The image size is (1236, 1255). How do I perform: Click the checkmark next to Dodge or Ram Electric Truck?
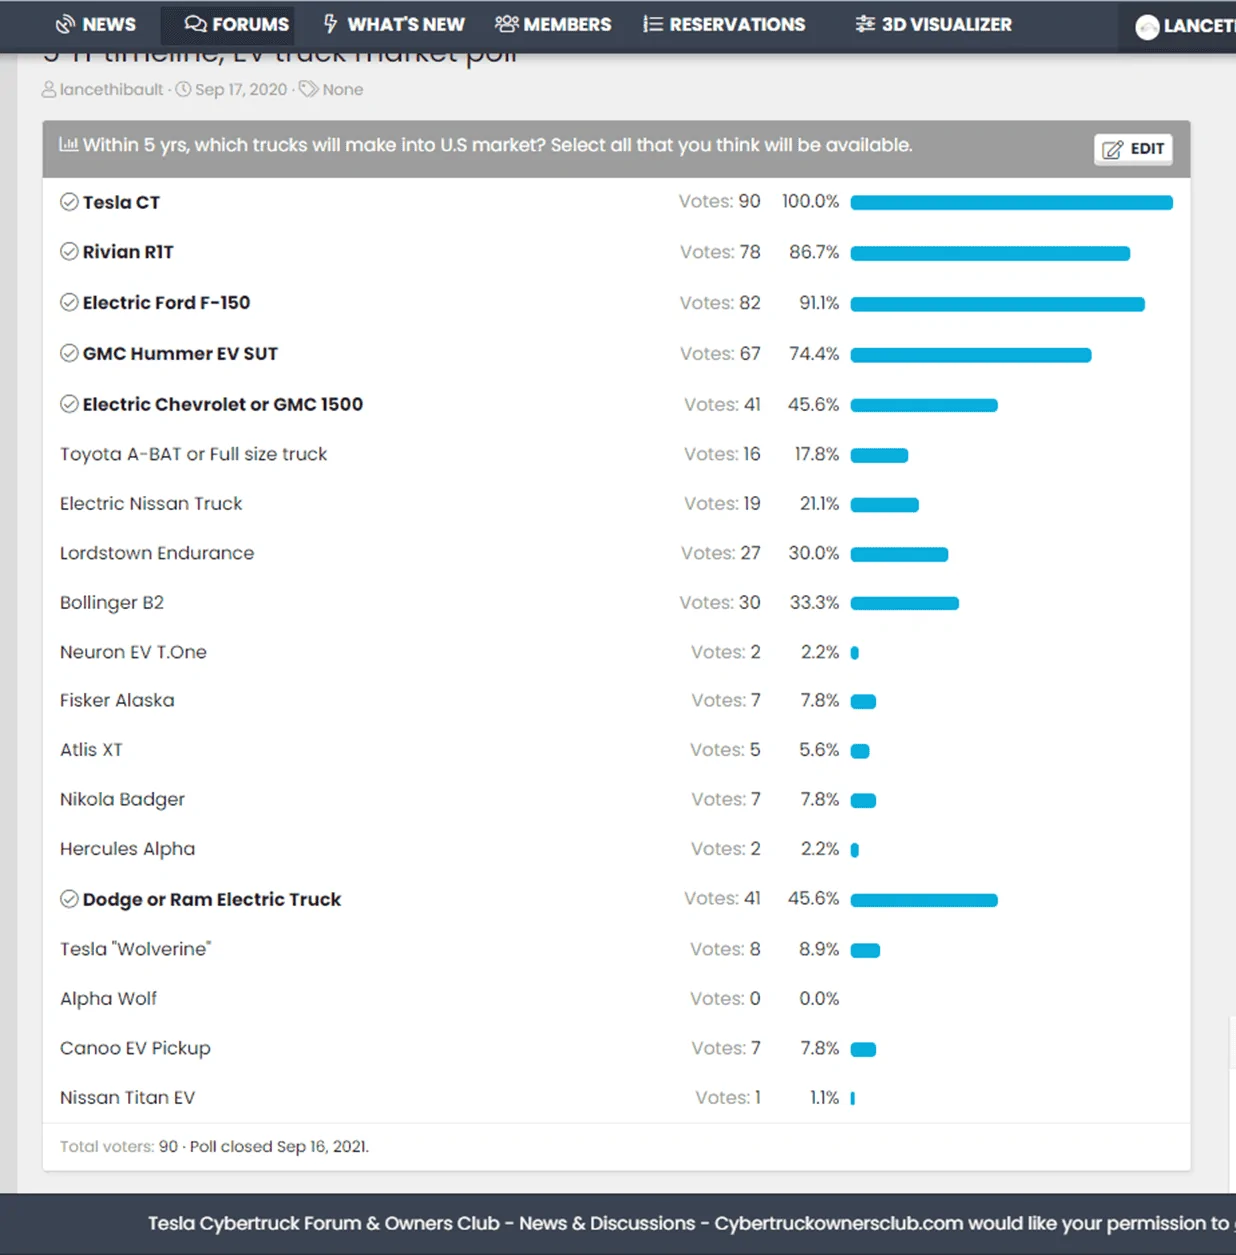[69, 899]
